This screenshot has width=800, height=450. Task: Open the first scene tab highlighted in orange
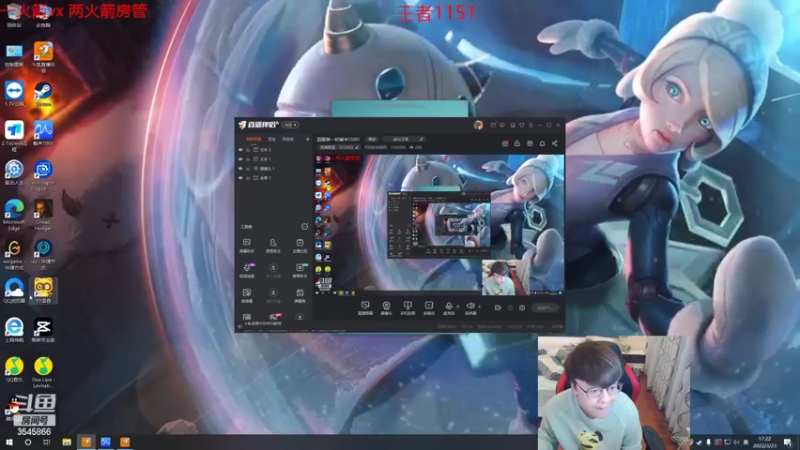pyautogui.click(x=254, y=139)
